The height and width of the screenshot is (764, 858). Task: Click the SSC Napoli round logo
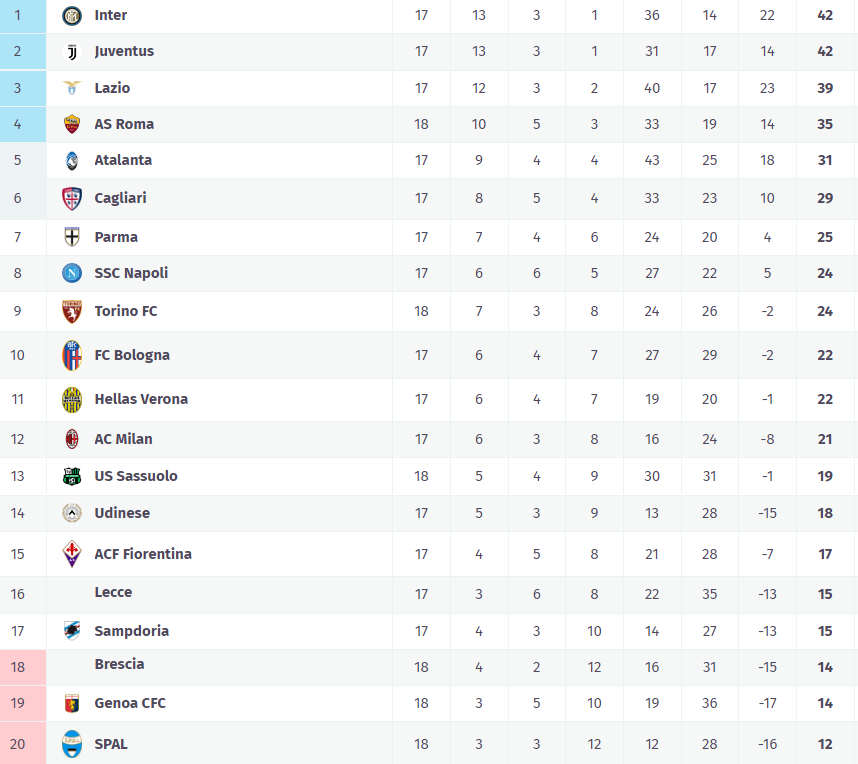click(x=71, y=273)
